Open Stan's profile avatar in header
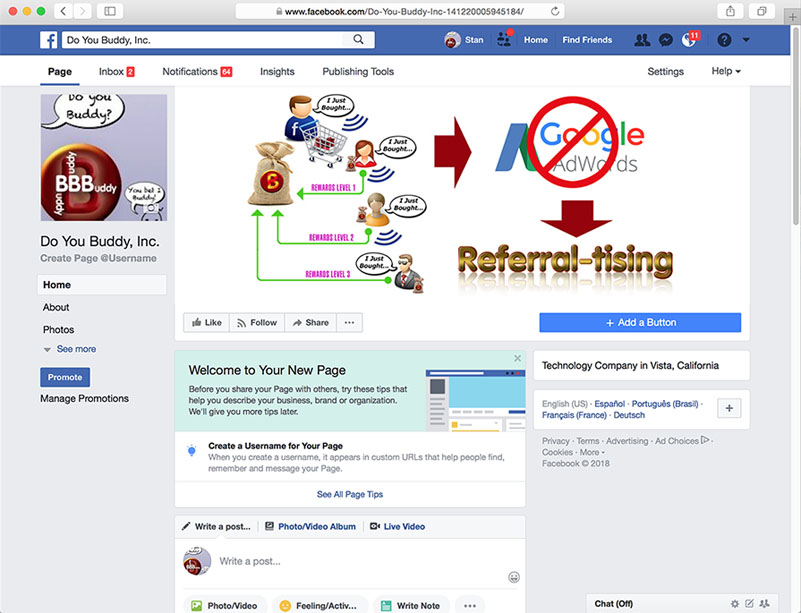Viewport: 801px width, 613px height. click(x=452, y=40)
